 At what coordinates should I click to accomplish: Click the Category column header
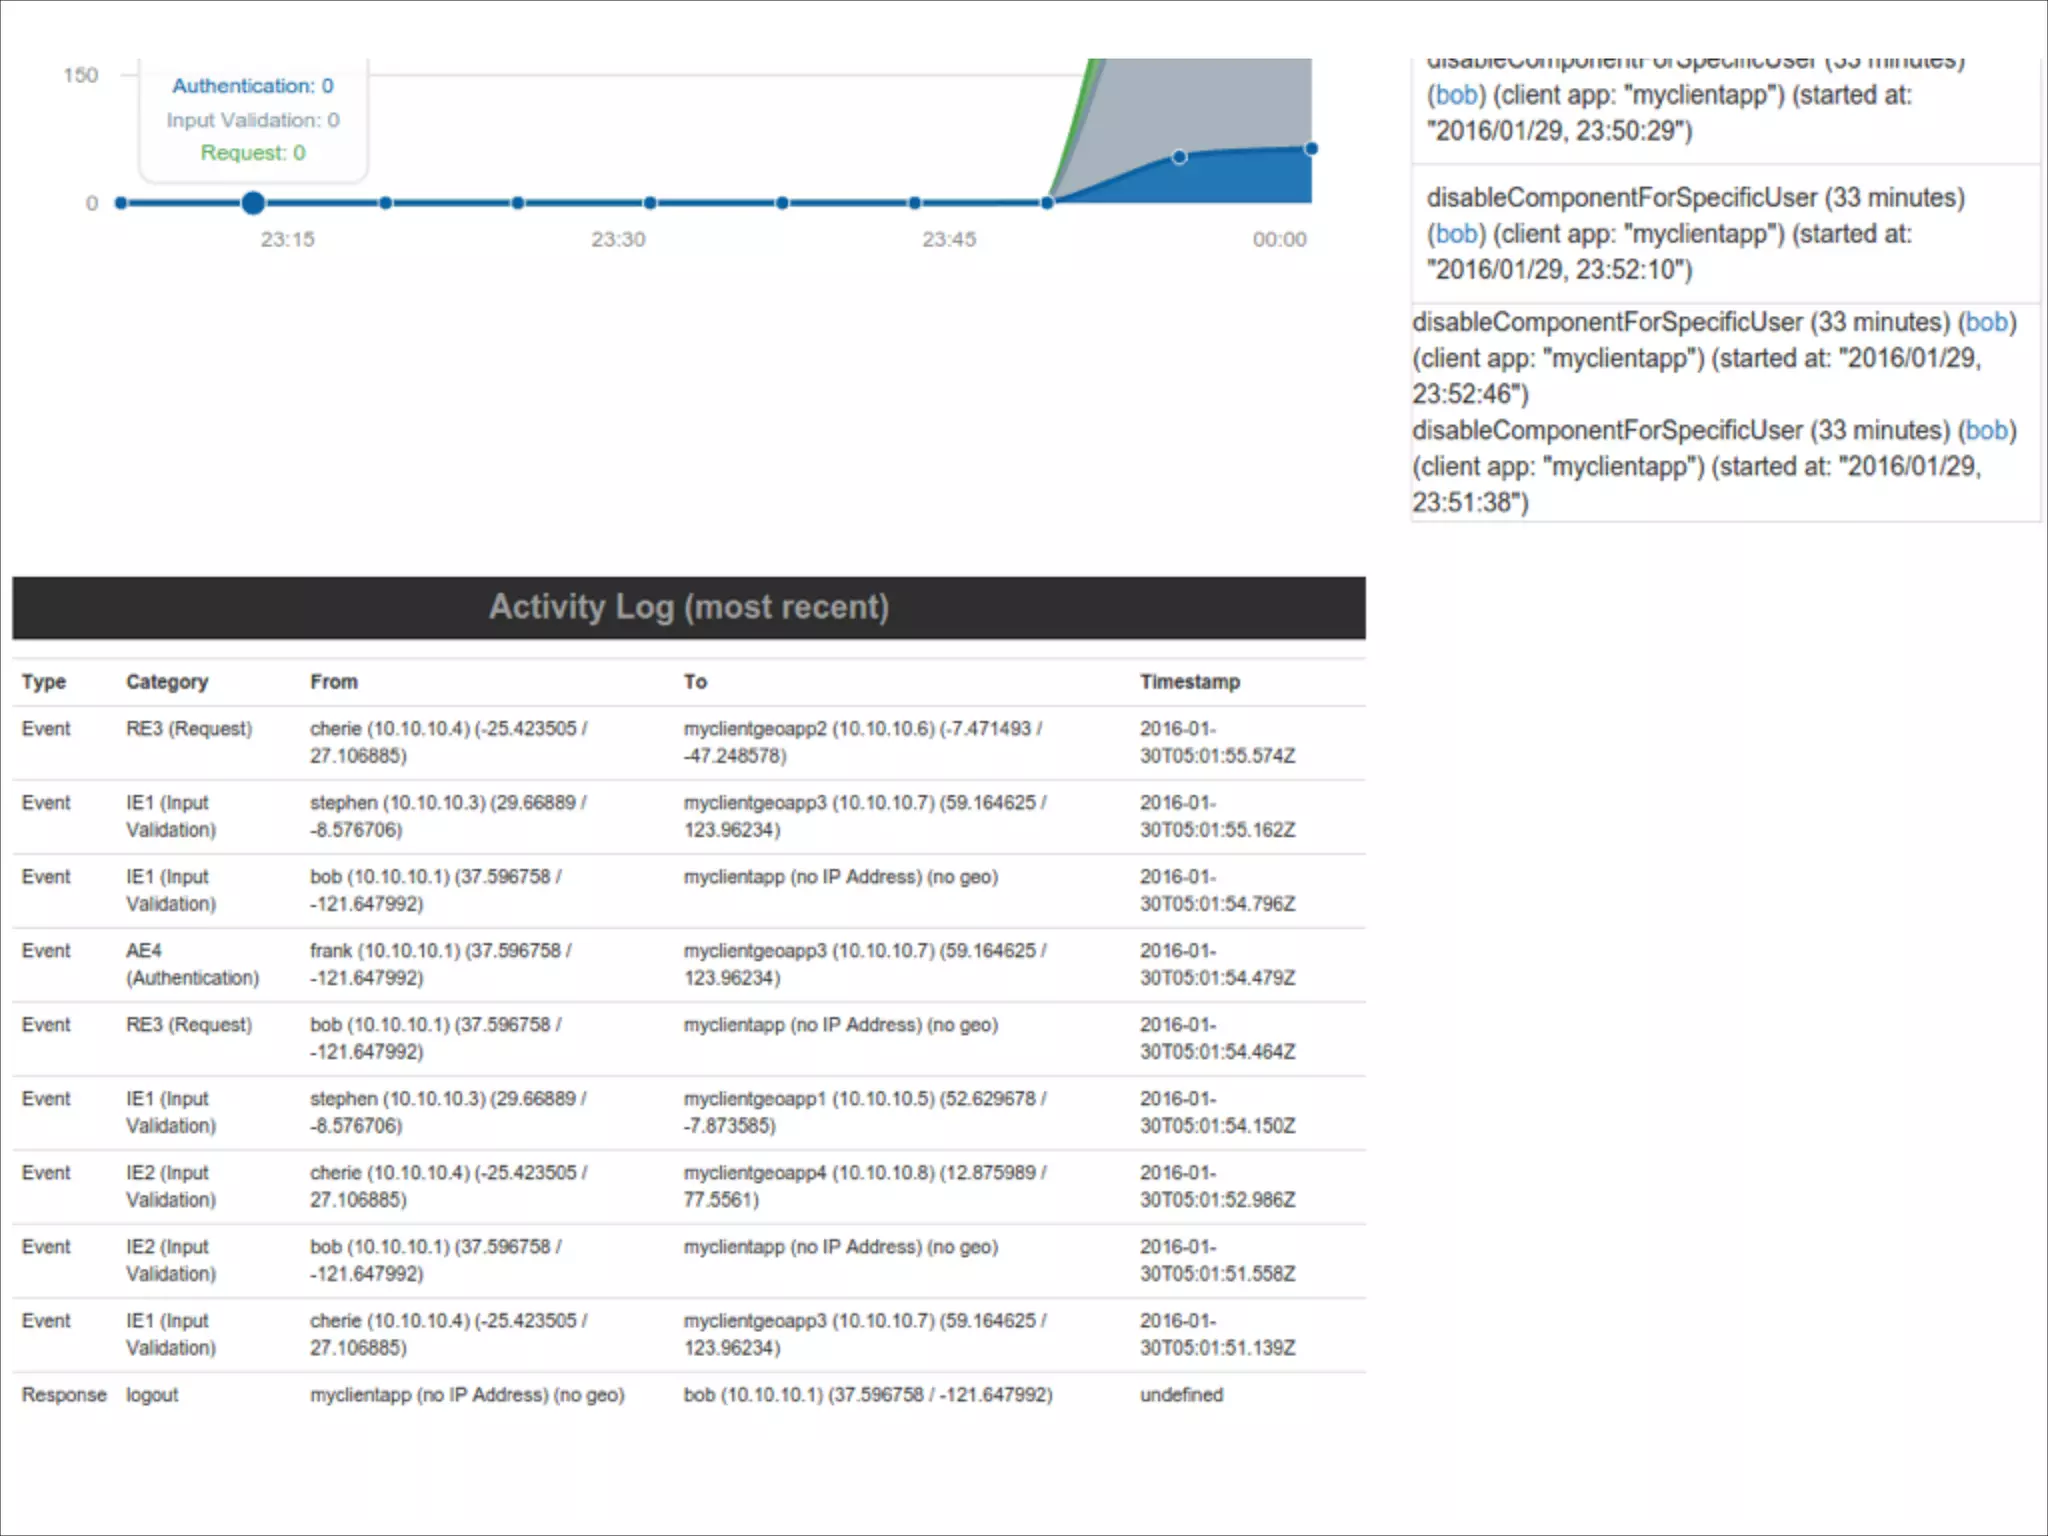pos(167,682)
